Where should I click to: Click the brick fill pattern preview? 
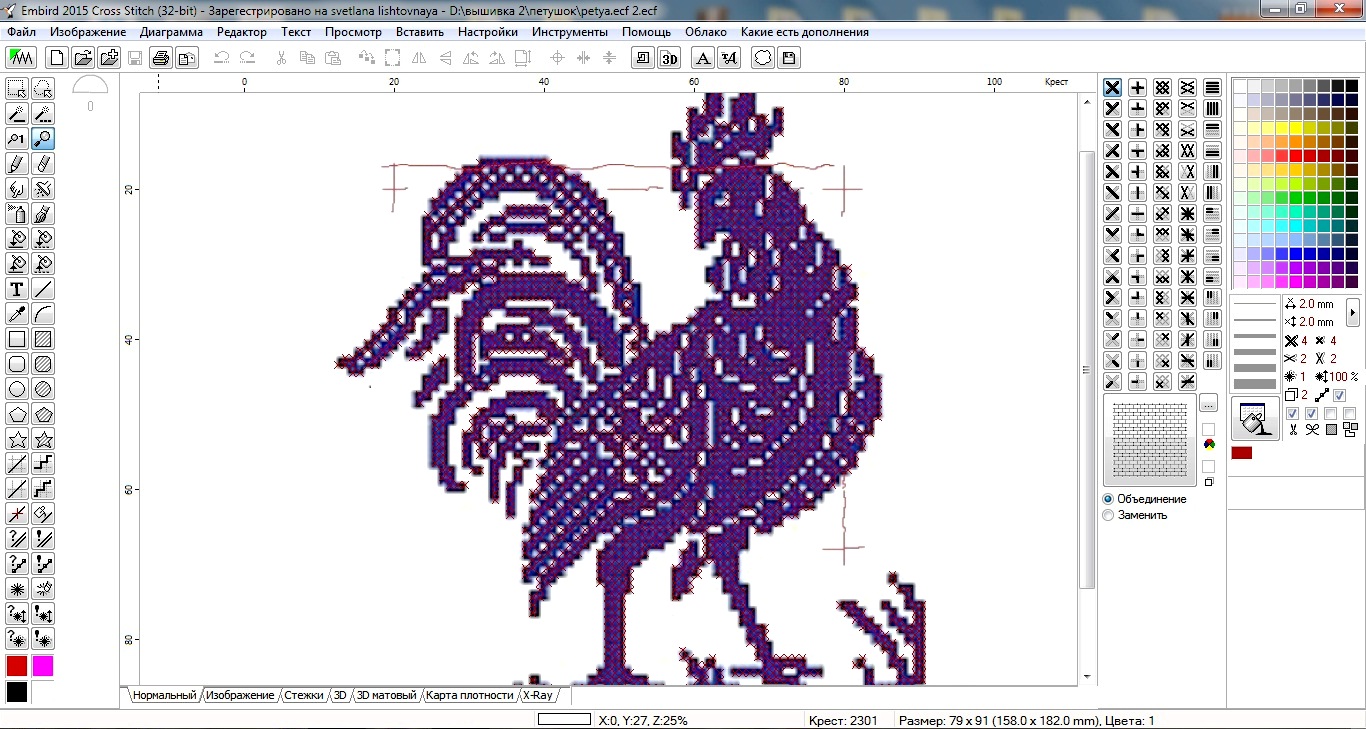pyautogui.click(x=1152, y=439)
